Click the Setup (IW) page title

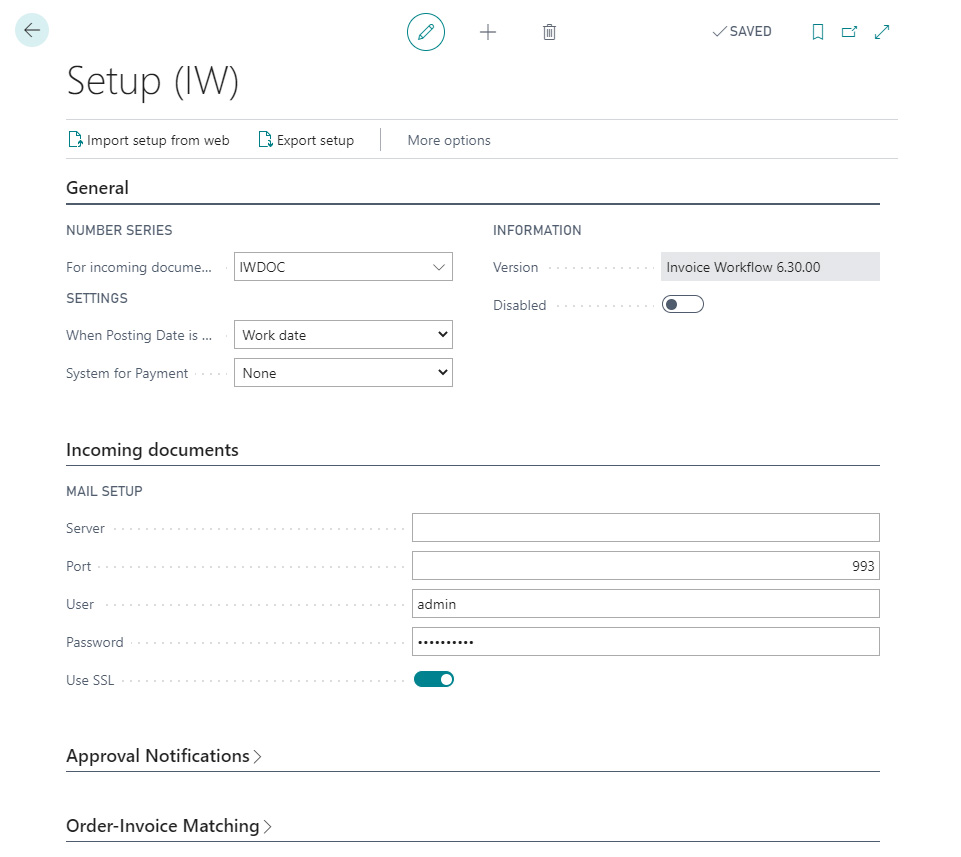tap(153, 82)
